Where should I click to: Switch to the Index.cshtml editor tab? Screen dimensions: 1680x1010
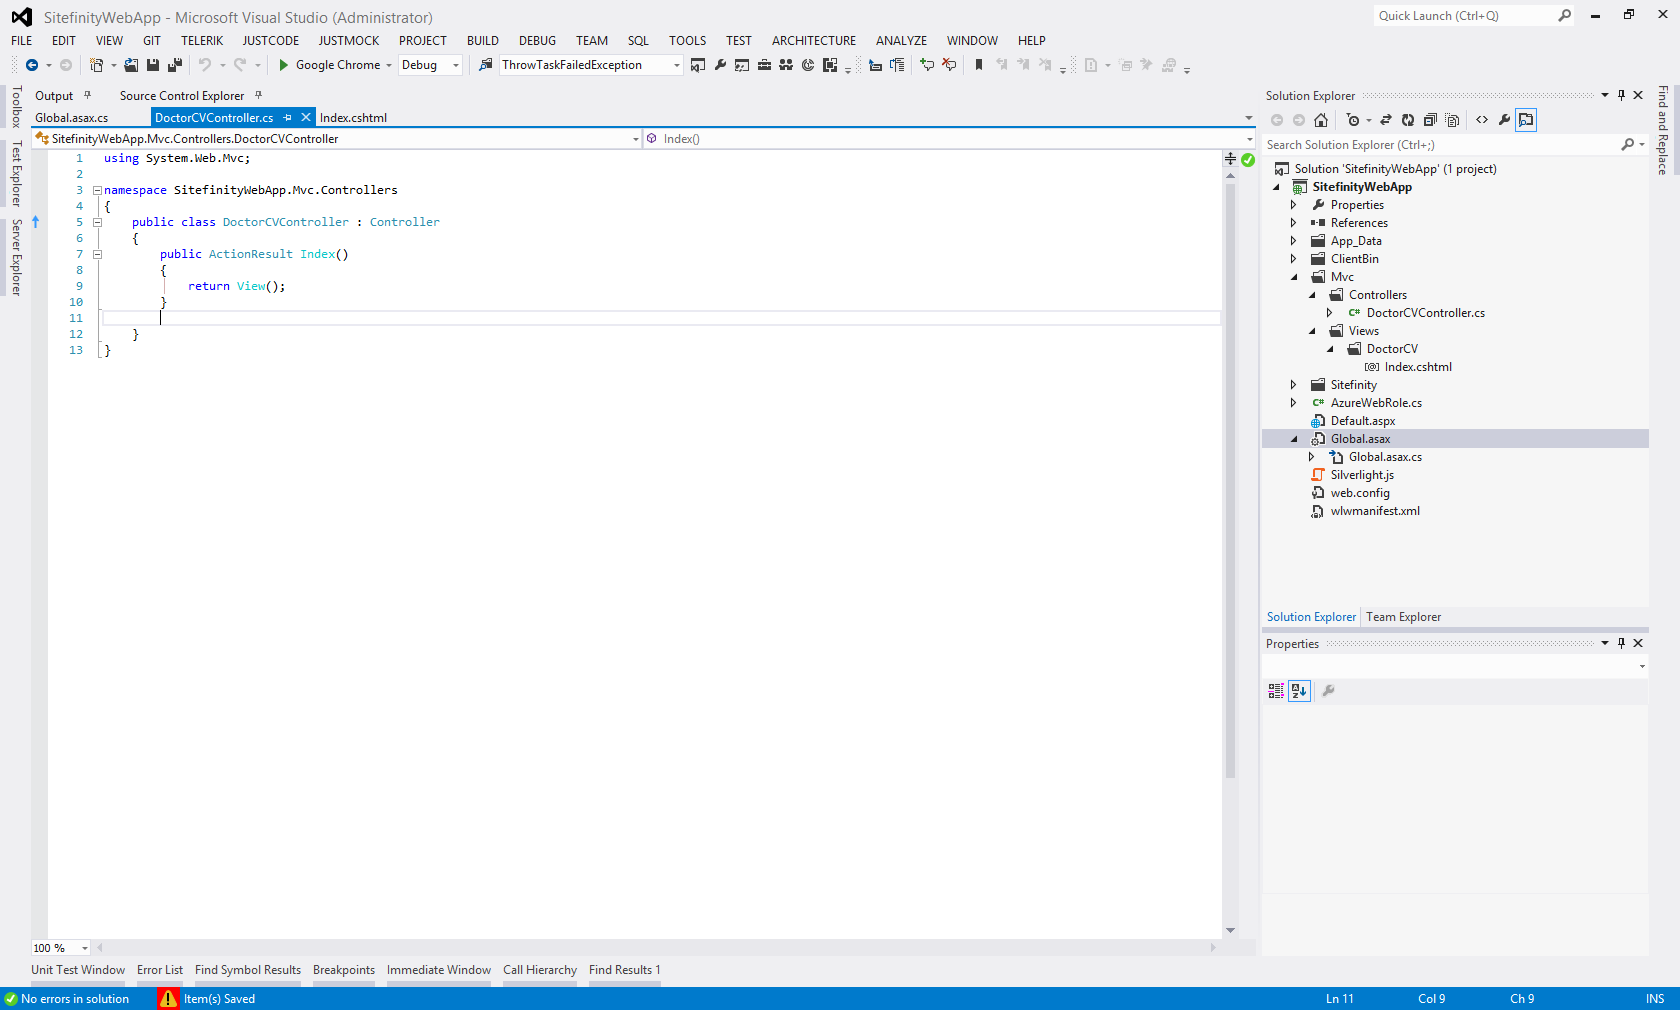353,118
